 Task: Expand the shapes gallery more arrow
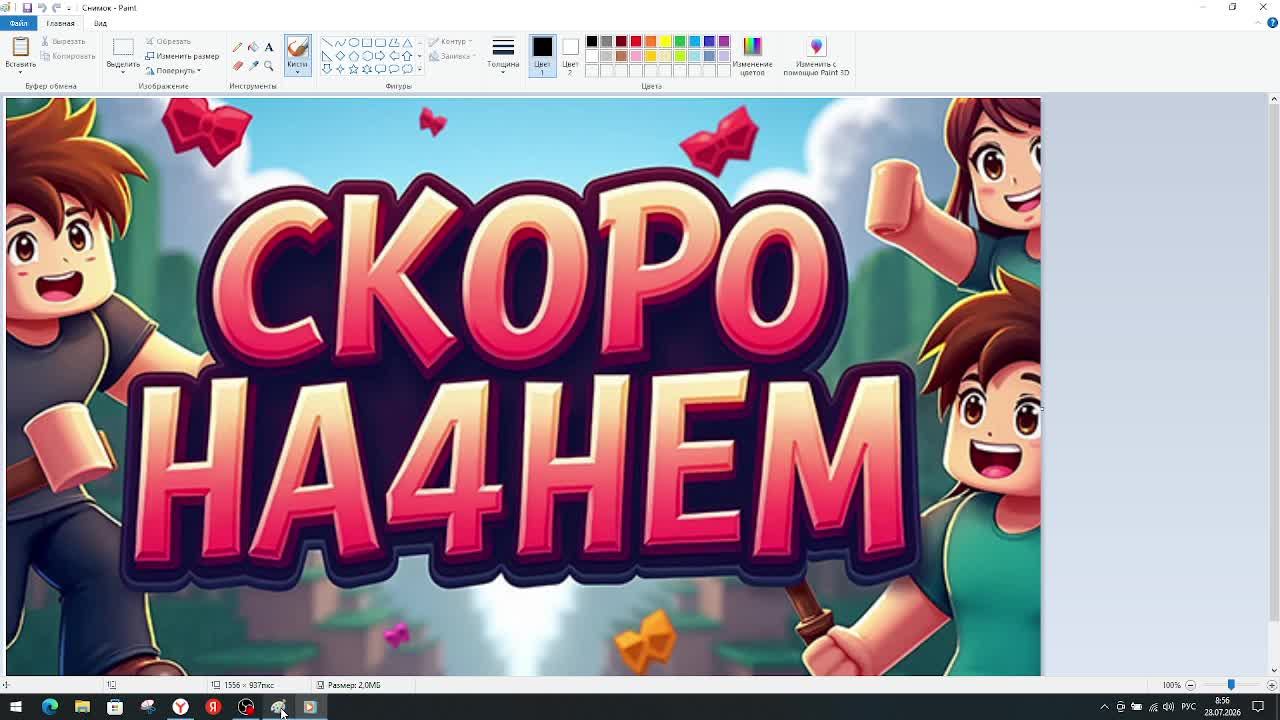(x=419, y=69)
